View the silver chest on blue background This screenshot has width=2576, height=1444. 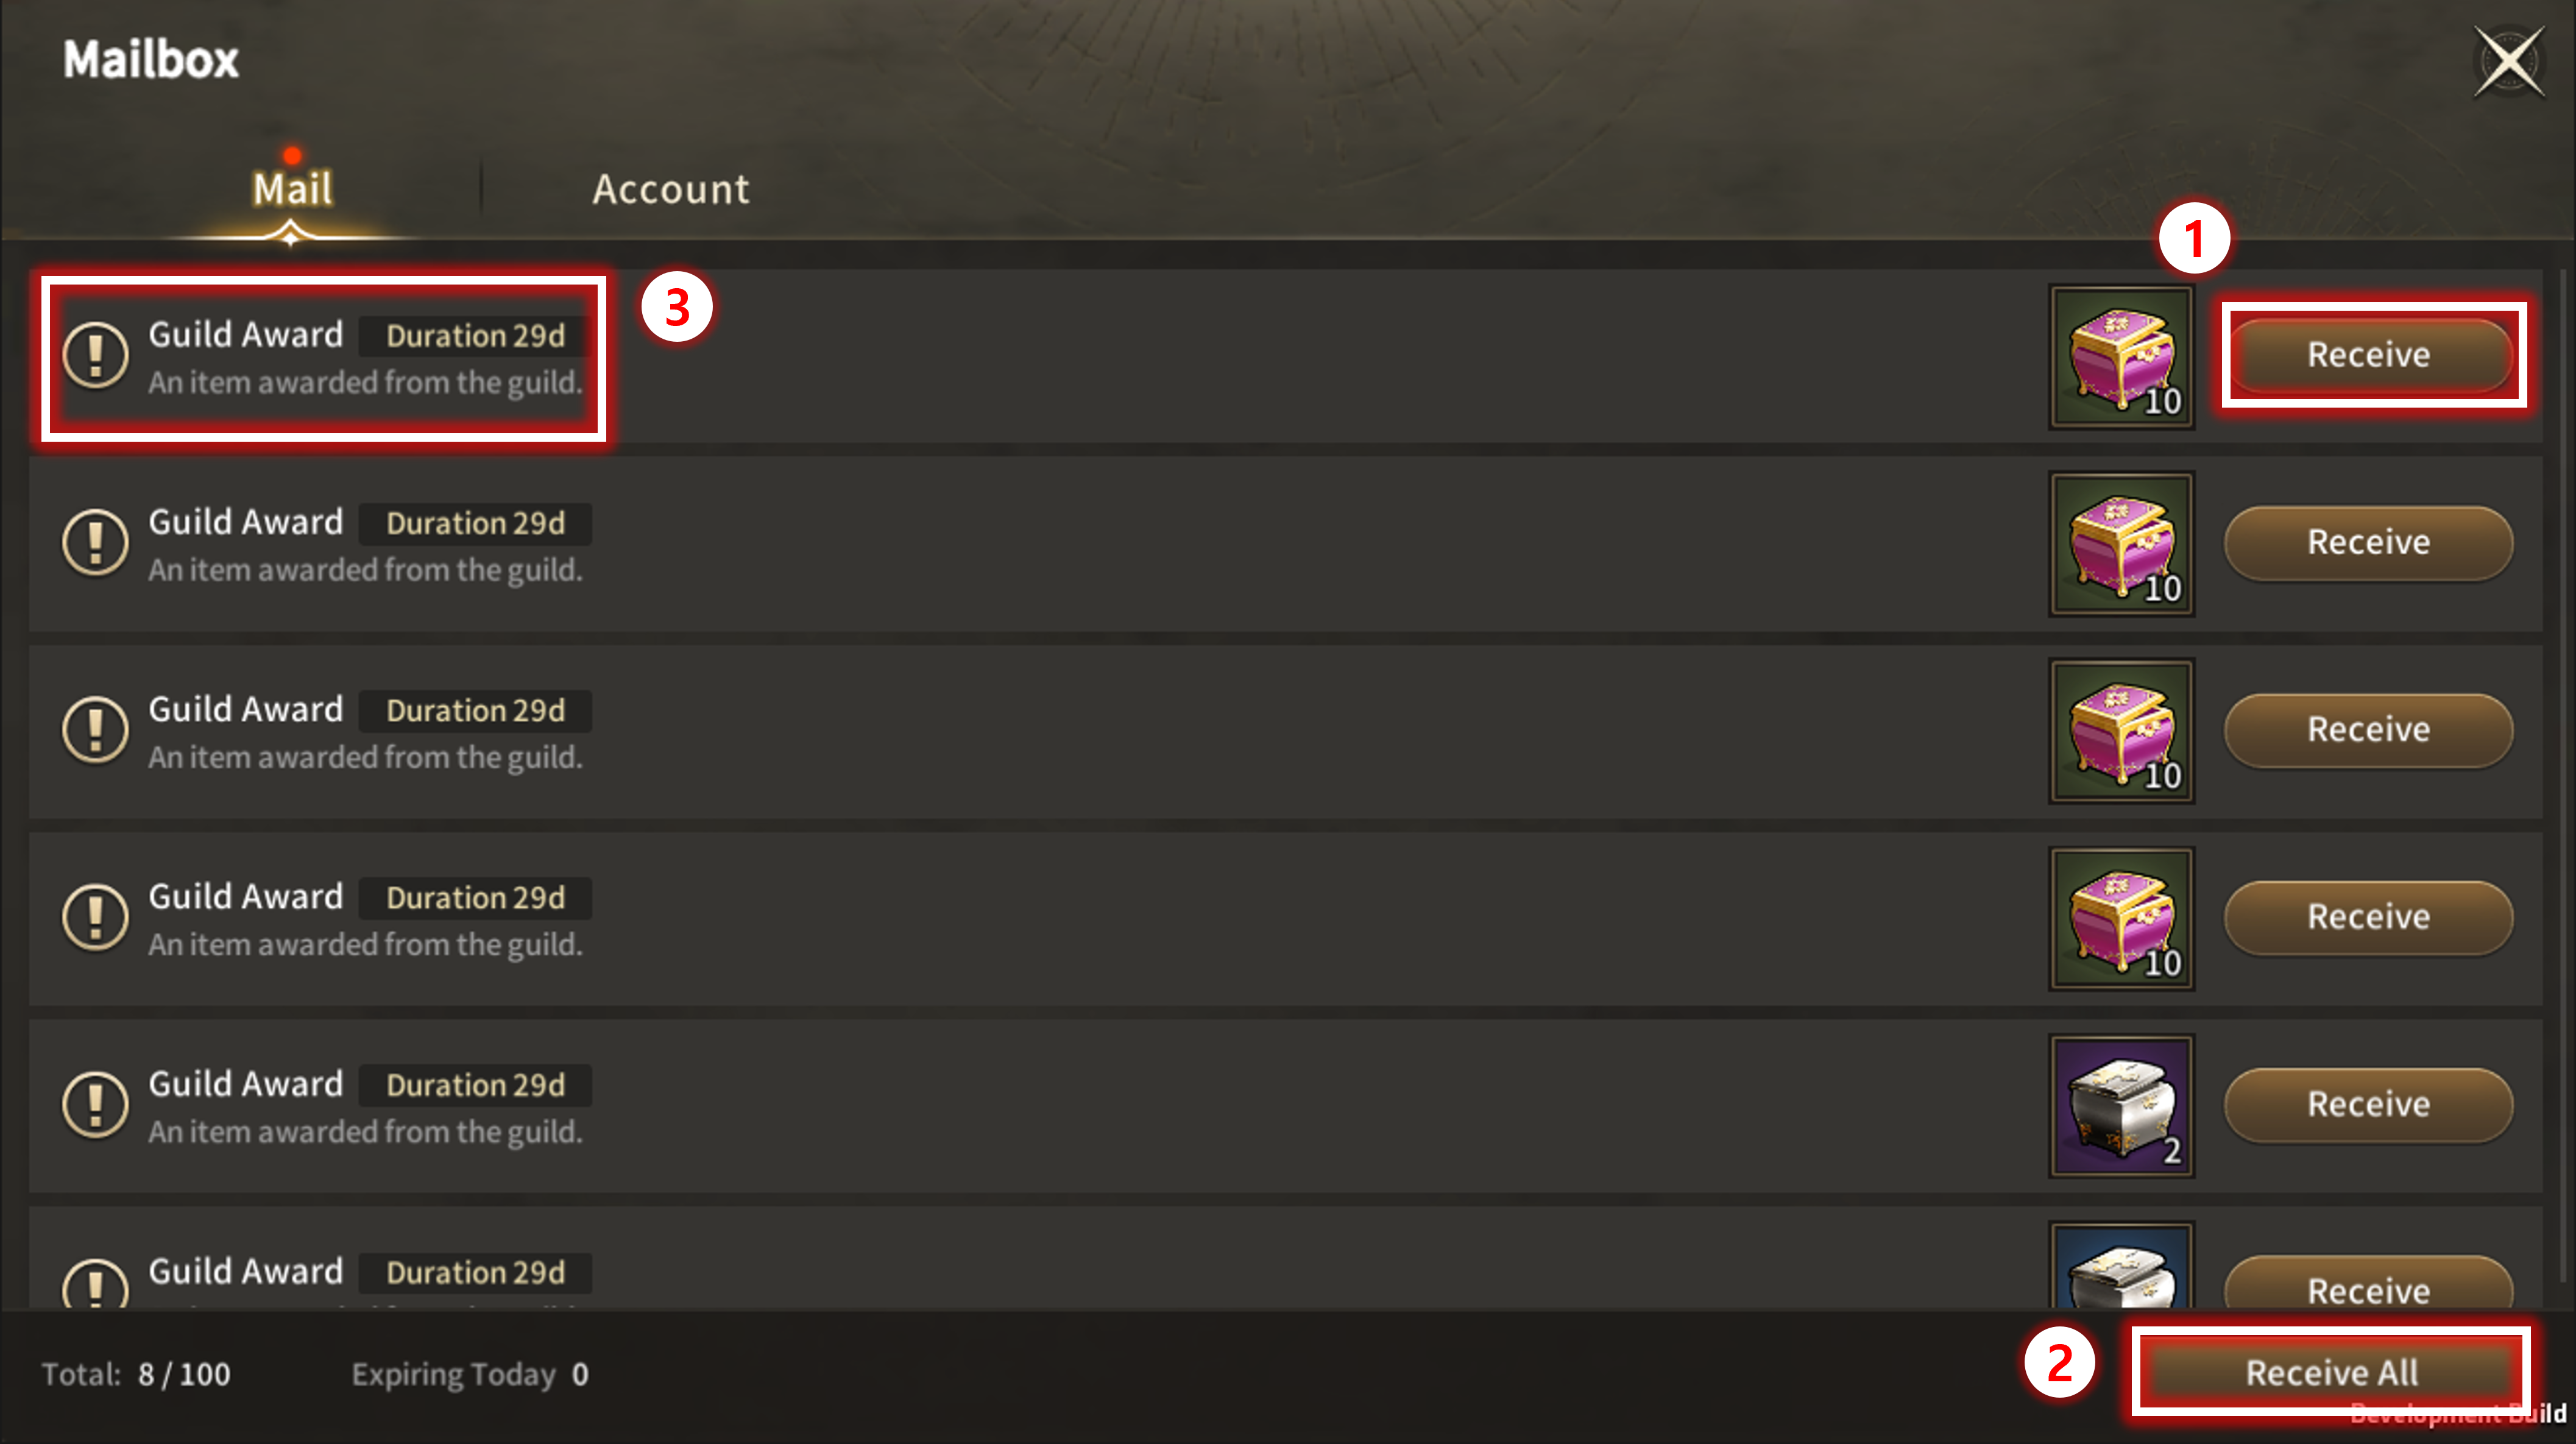pos(2121,1266)
